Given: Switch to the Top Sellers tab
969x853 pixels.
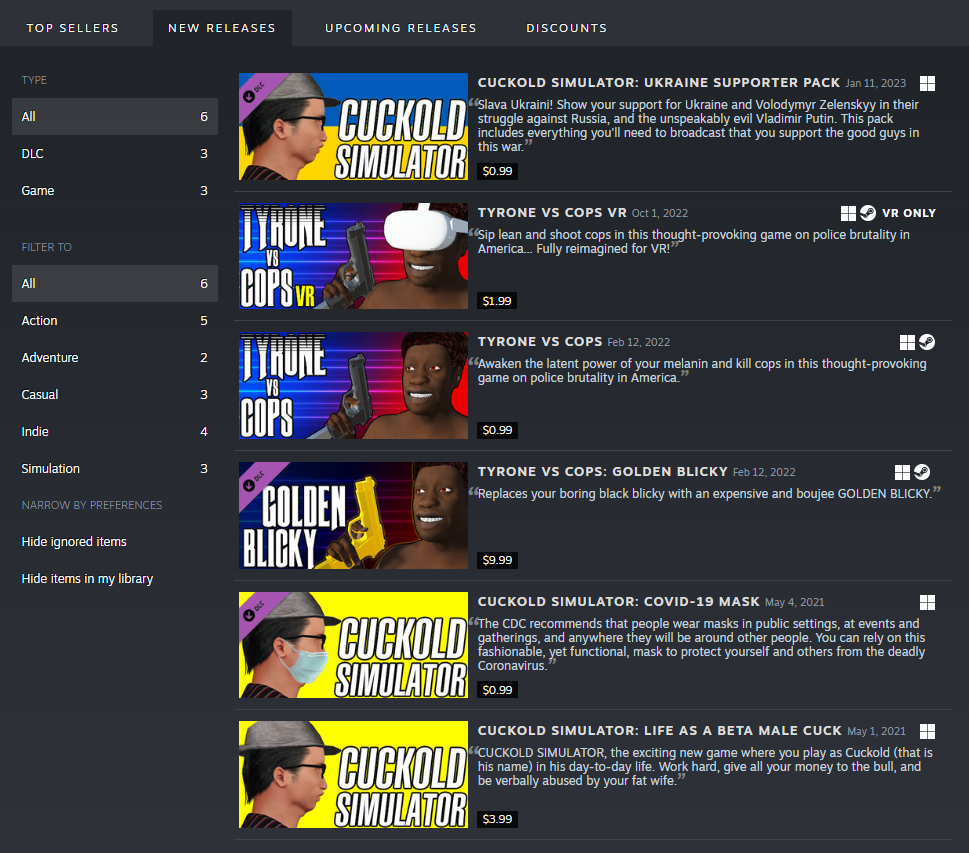Looking at the screenshot, I should [72, 28].
